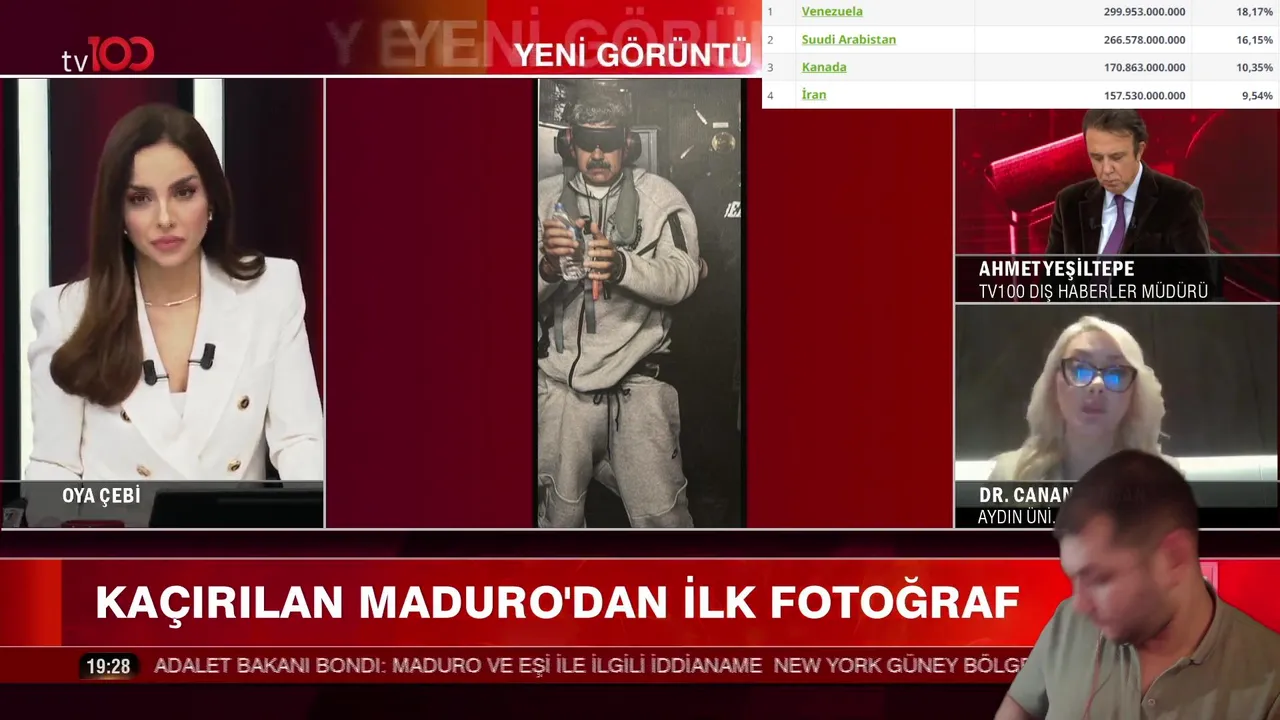Click the AYDIN ÜNİ. caption text
The height and width of the screenshot is (720, 1280).
pyautogui.click(x=1017, y=517)
